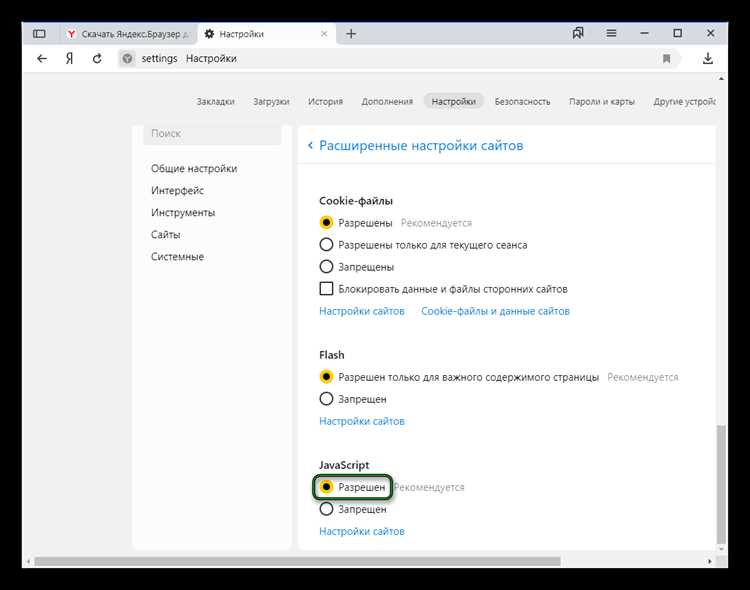Open the История tab
750x590 pixels.
click(325, 101)
